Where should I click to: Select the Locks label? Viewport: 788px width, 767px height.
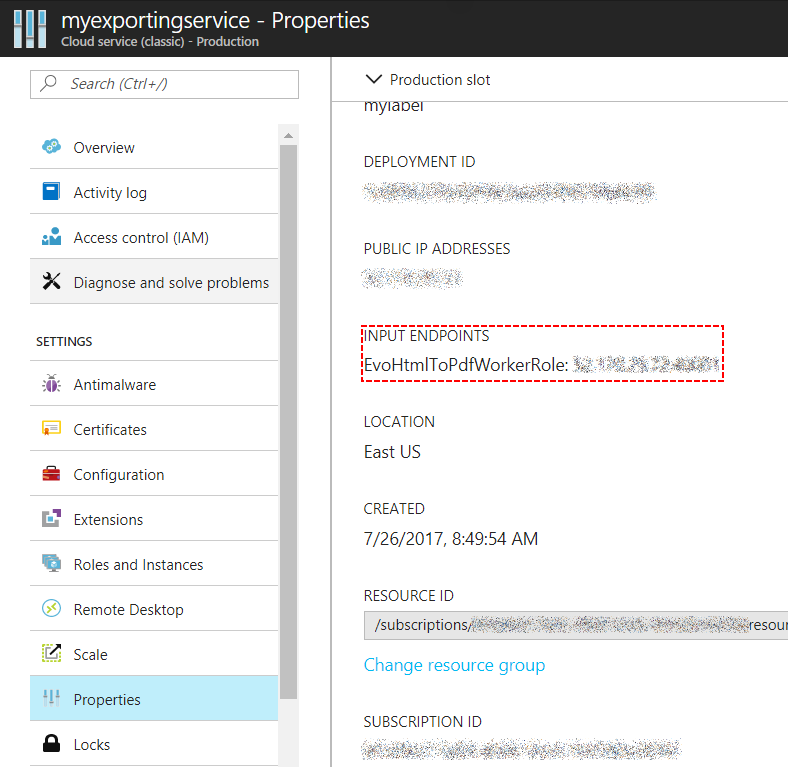[91, 744]
